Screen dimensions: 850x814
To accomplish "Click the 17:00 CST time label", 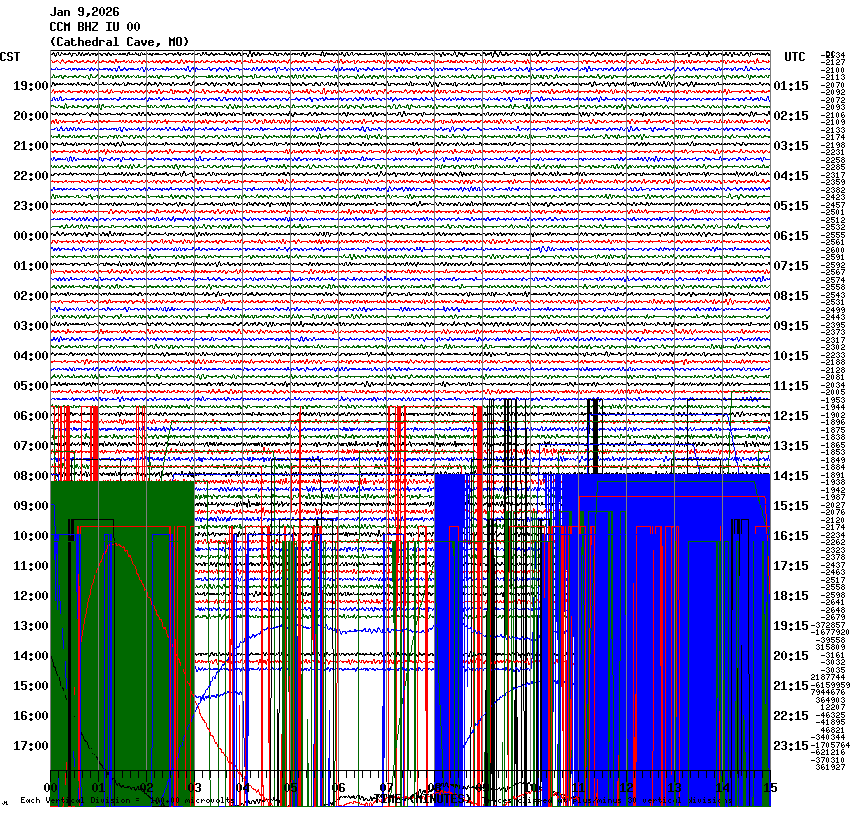I will 30,746.
